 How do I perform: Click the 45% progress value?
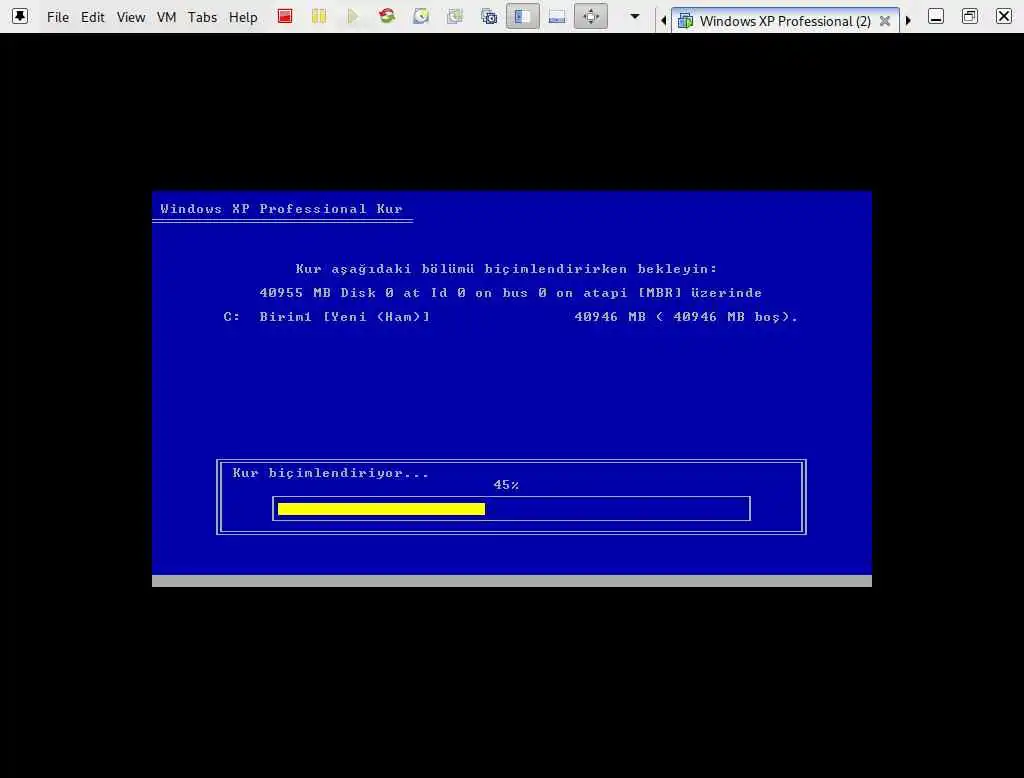tap(506, 485)
